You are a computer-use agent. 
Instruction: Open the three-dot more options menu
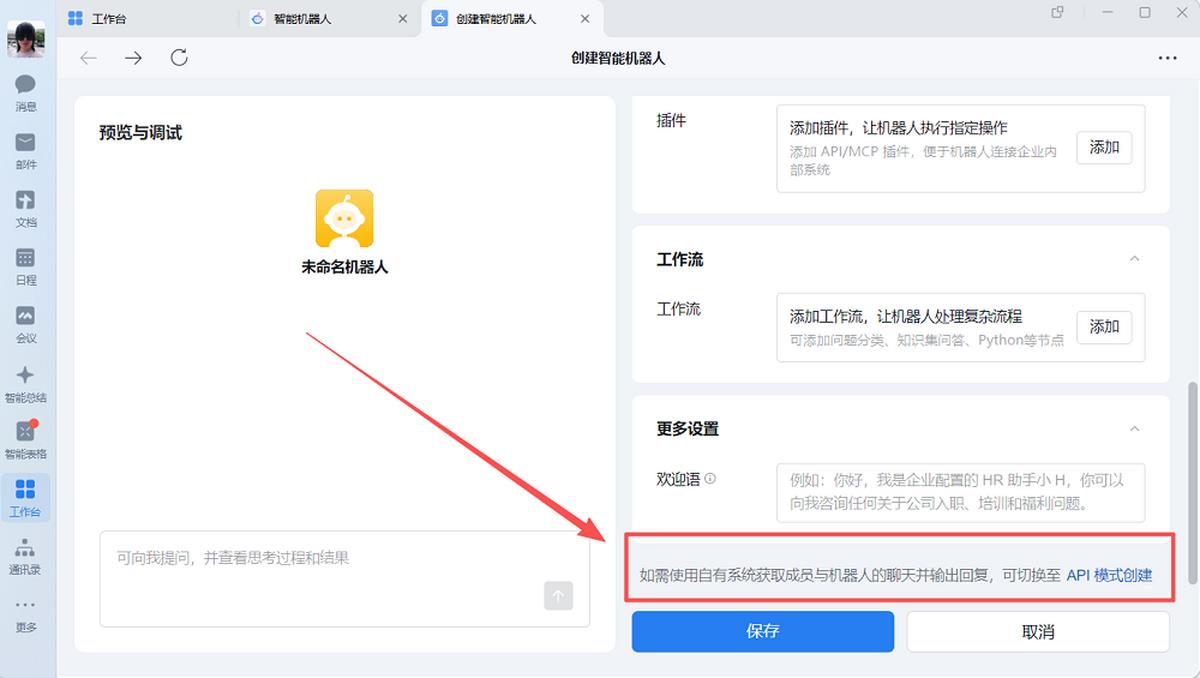[x=1167, y=58]
